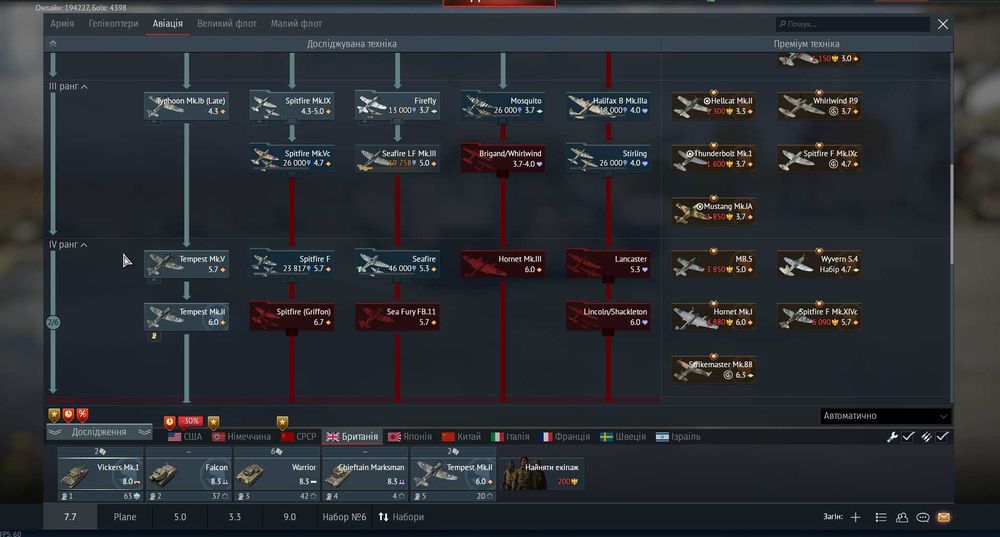Open the Typhoon Mk.Ib (Late) aircraft card
Screen dimensions: 1000x537
tap(186, 105)
